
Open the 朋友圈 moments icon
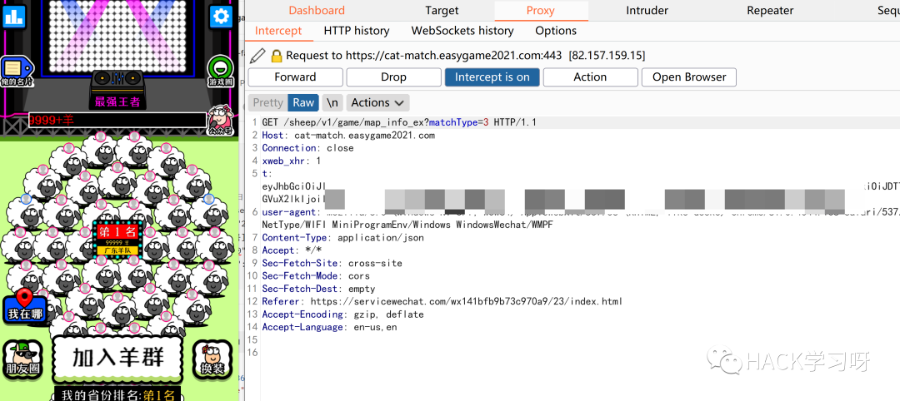click(23, 358)
